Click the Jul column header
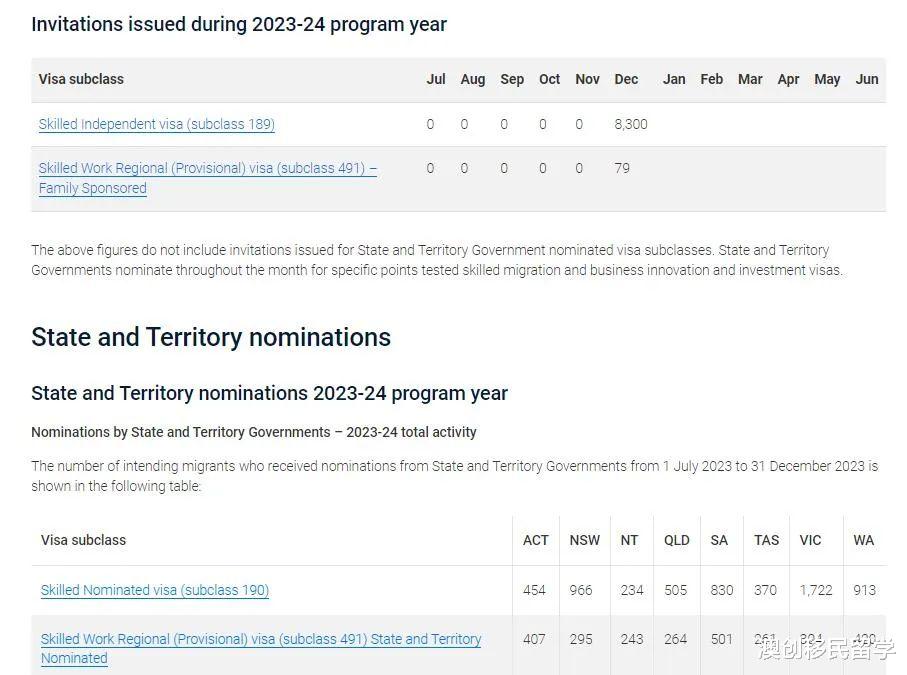Screen dimensions: 907x675 (x=436, y=79)
